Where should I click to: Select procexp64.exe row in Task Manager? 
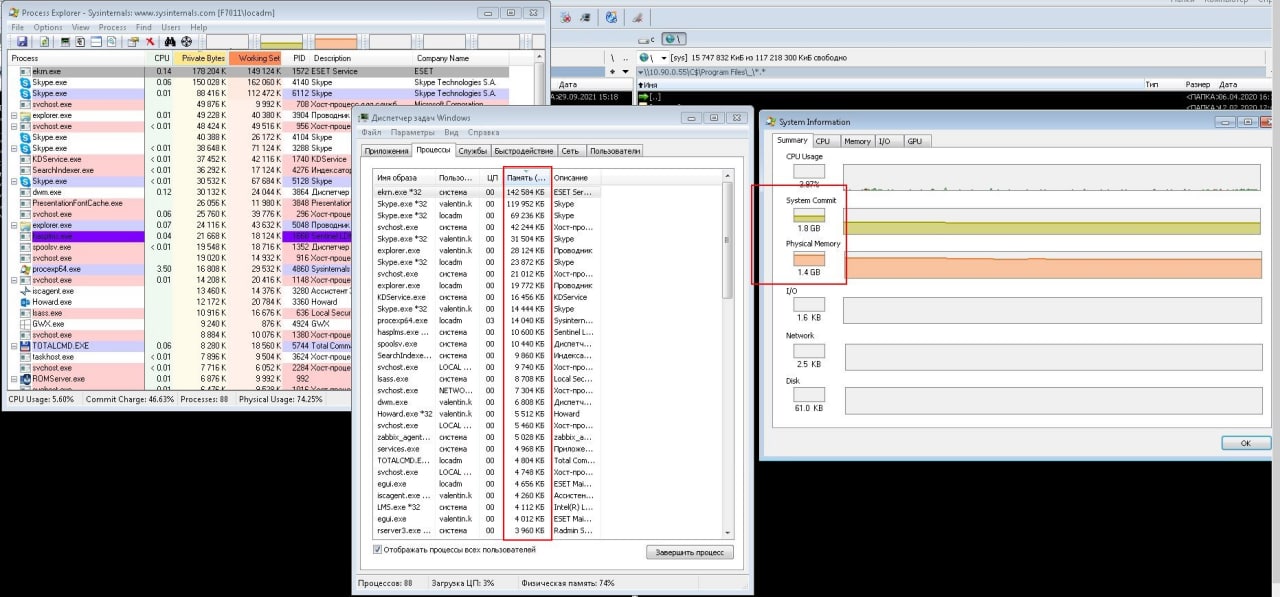(x=485, y=320)
